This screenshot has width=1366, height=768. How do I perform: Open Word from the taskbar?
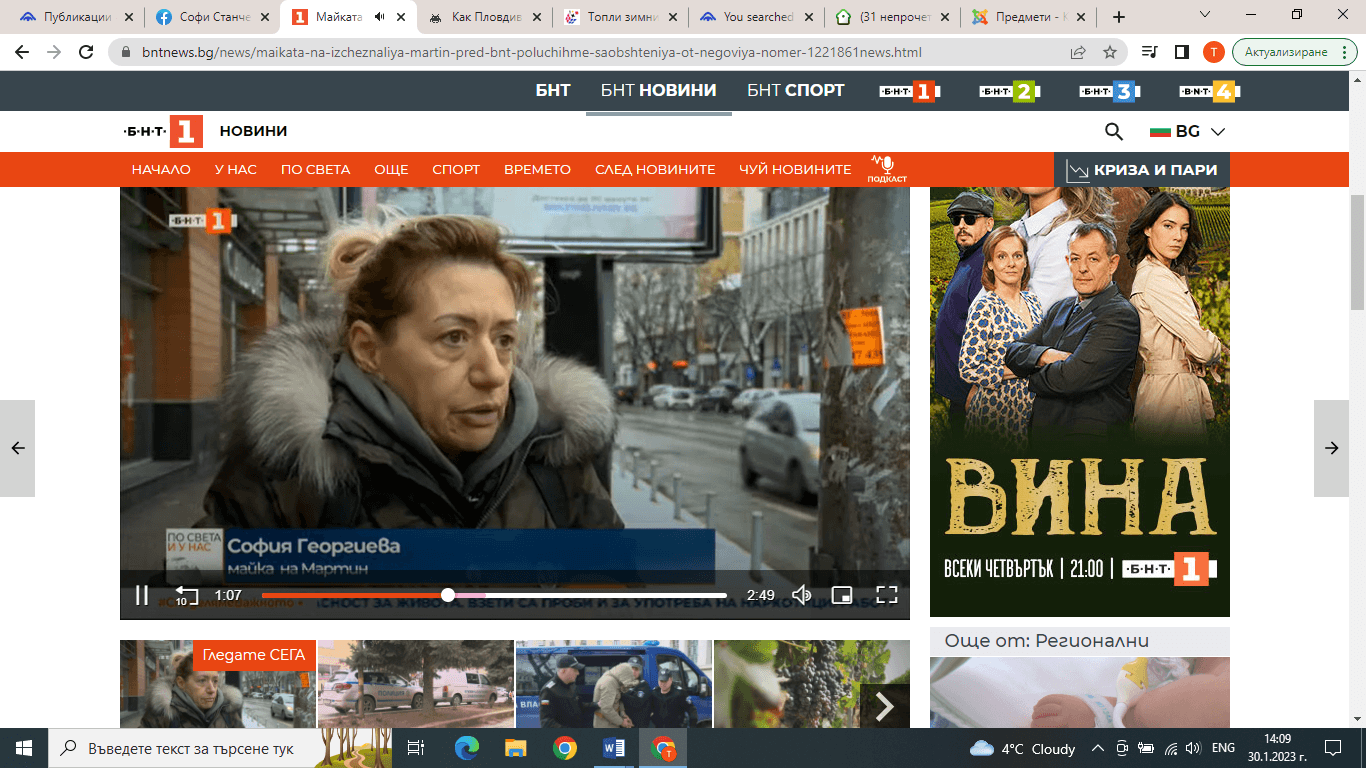pyautogui.click(x=614, y=748)
